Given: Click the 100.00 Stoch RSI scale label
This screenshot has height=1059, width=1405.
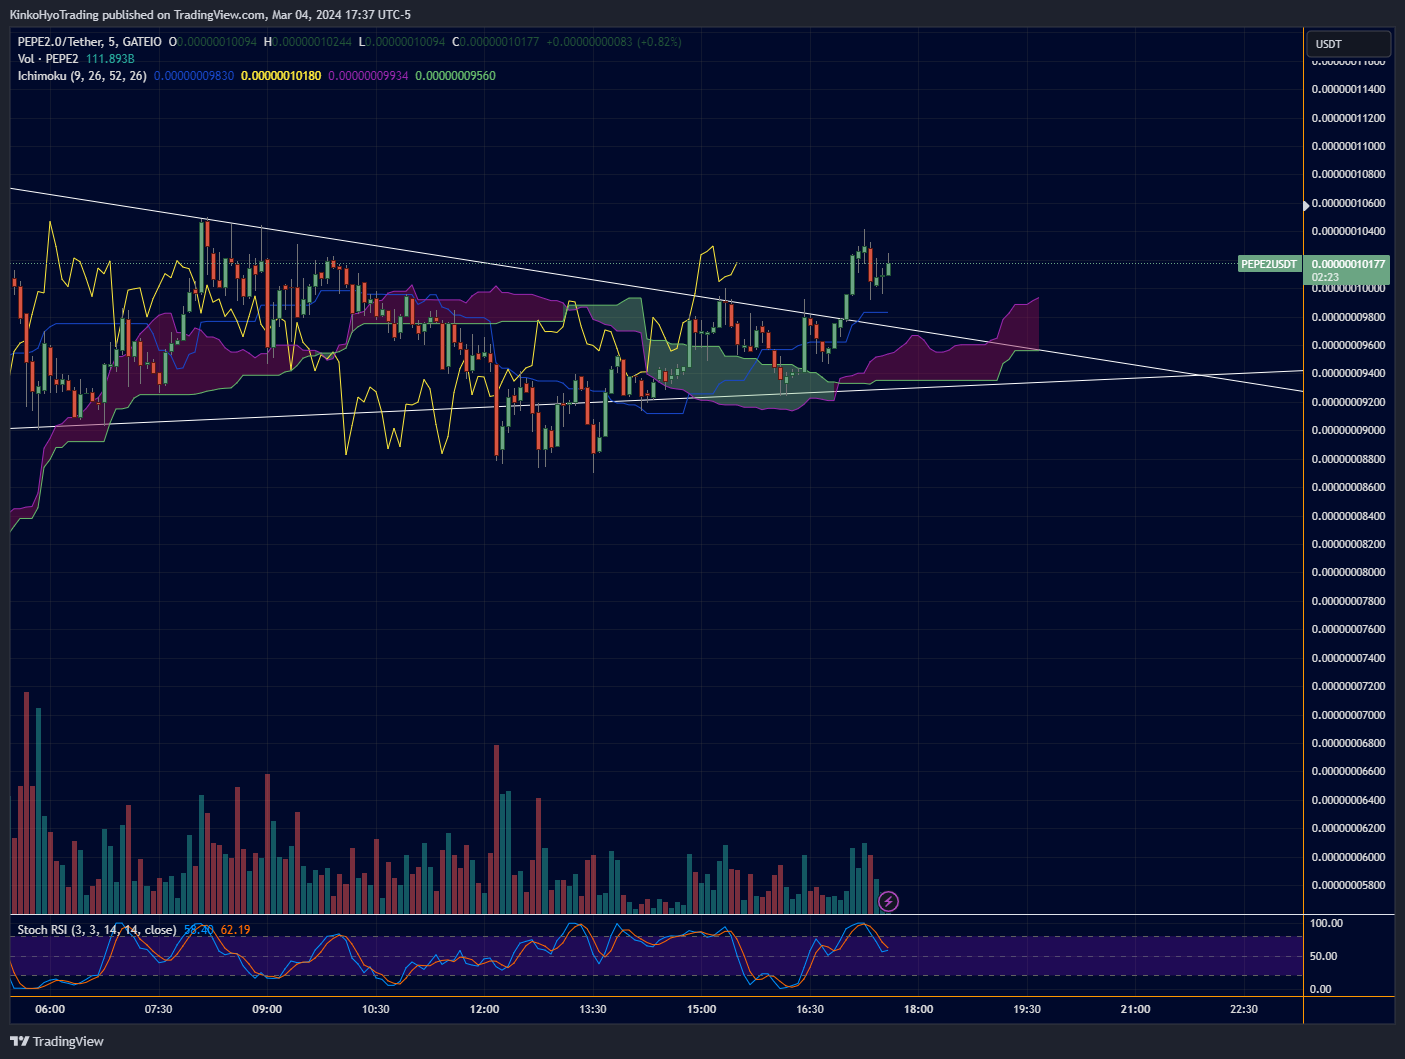Looking at the screenshot, I should coord(1326,923).
